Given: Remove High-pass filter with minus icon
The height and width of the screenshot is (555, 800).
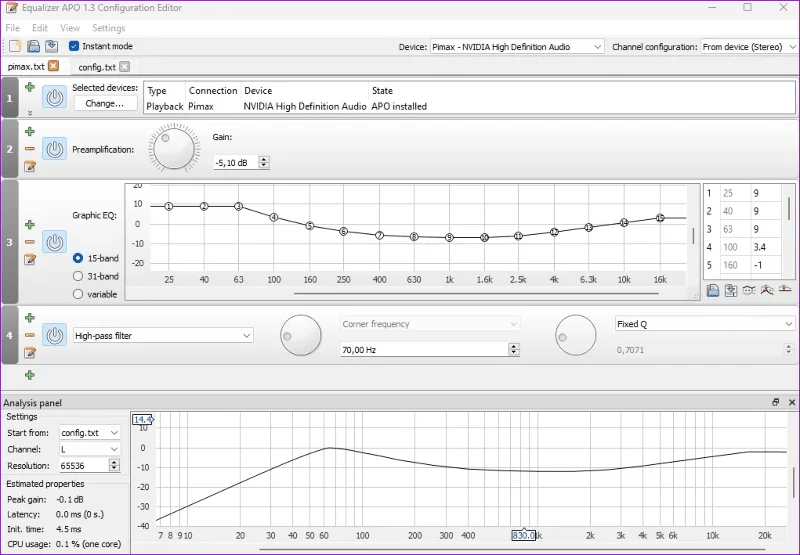Looking at the screenshot, I should click(x=30, y=335).
